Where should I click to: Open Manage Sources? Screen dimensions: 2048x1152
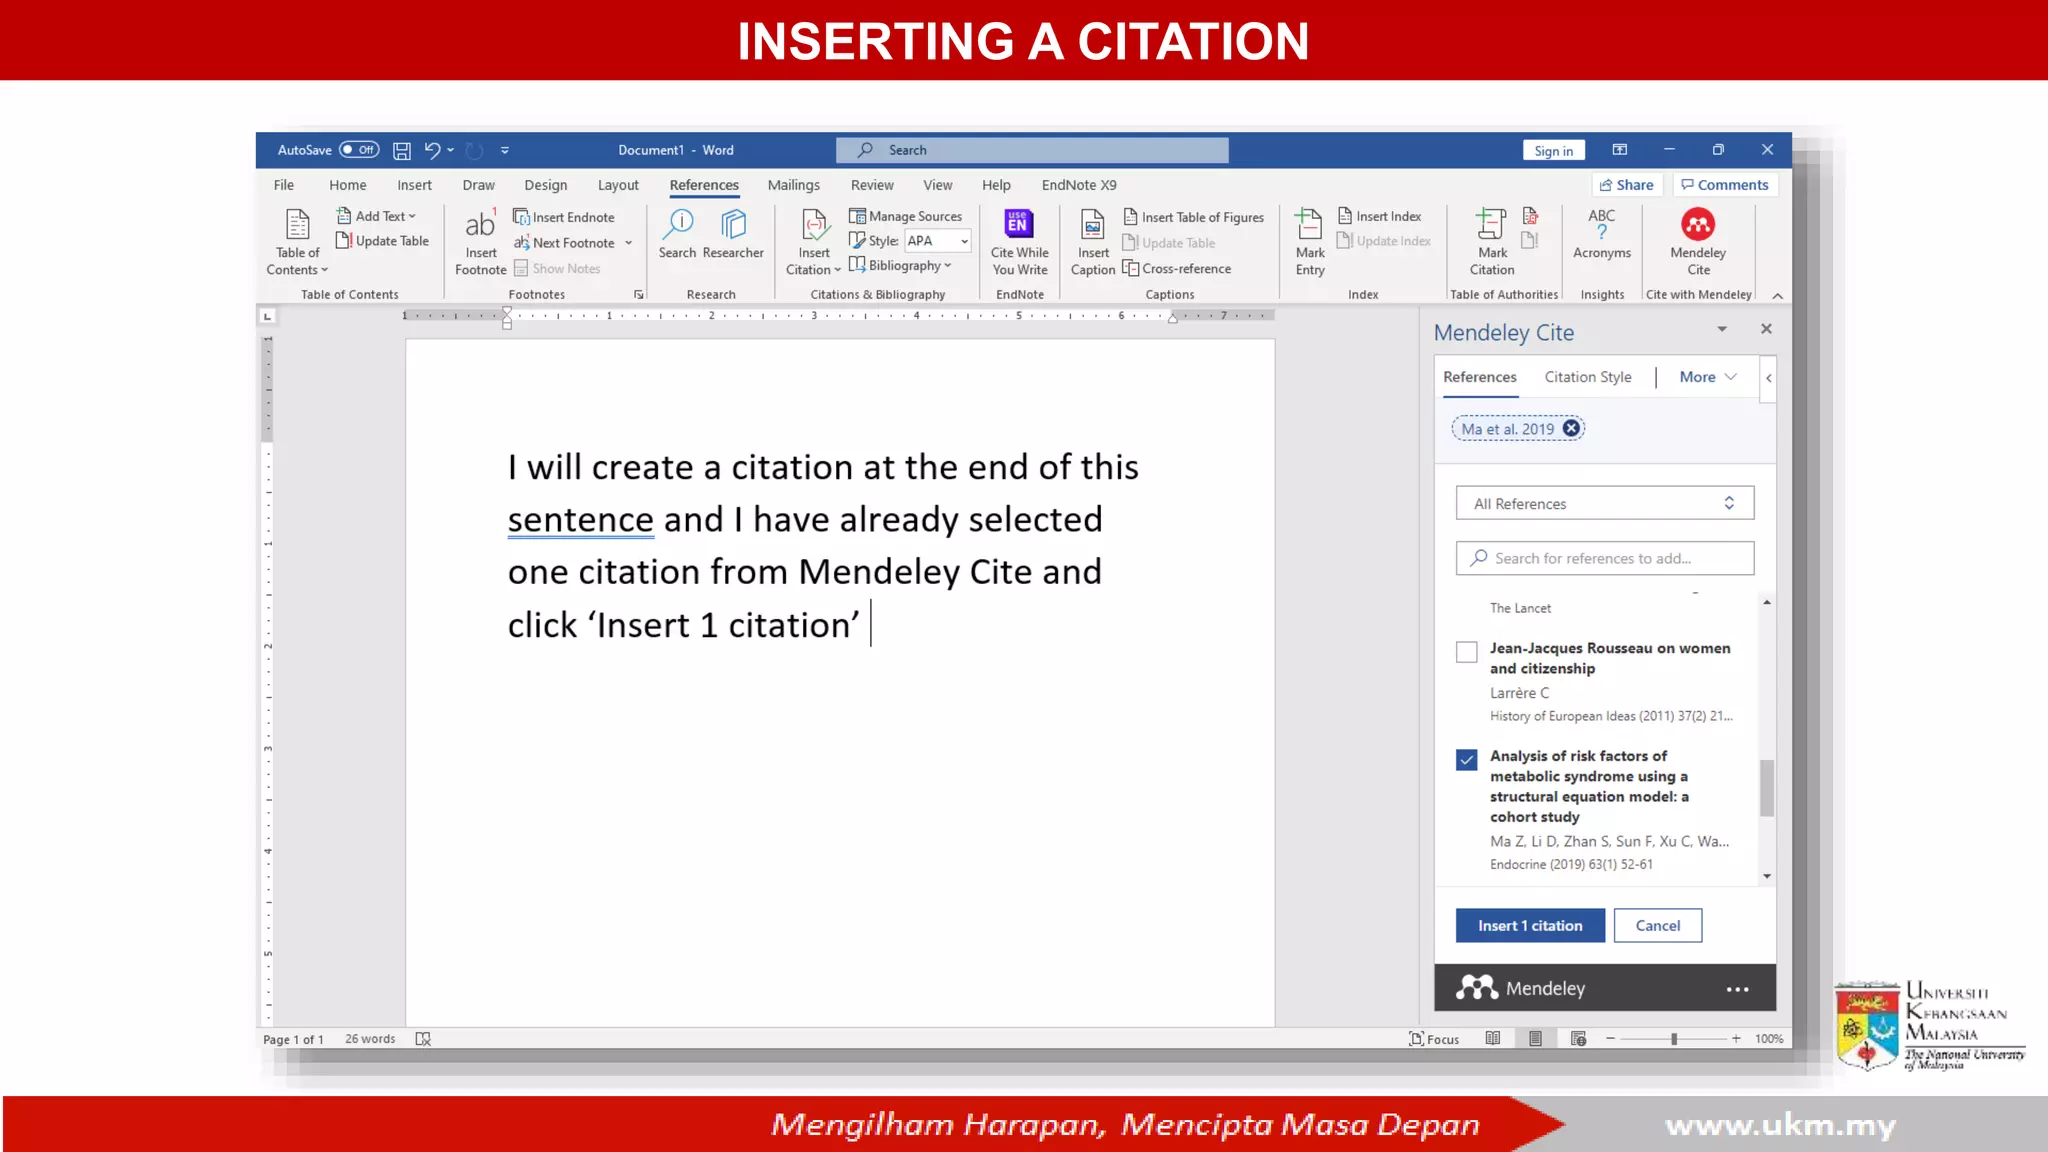[x=905, y=216]
